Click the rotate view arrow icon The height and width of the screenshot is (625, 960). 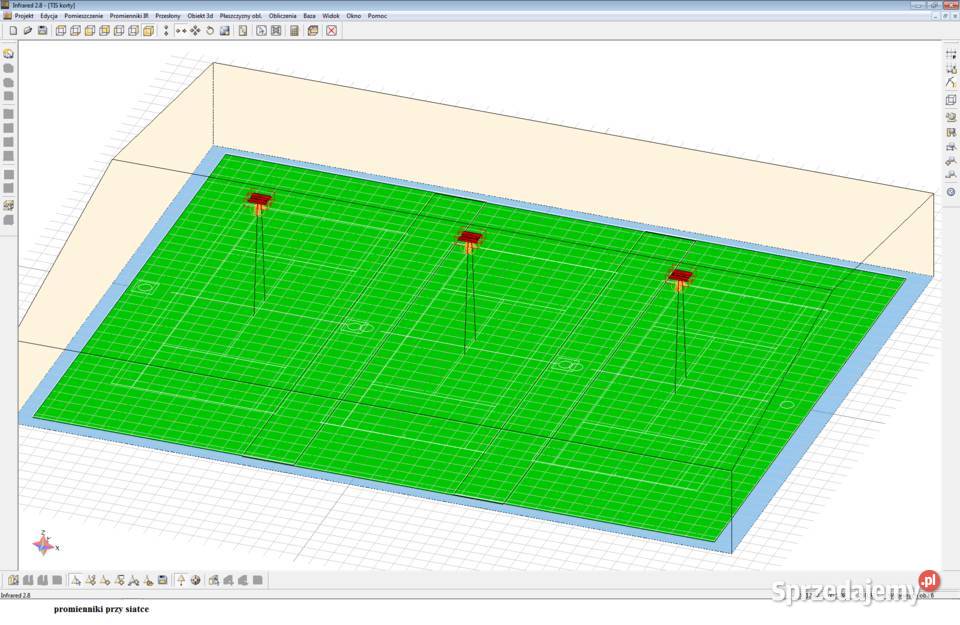[210, 31]
